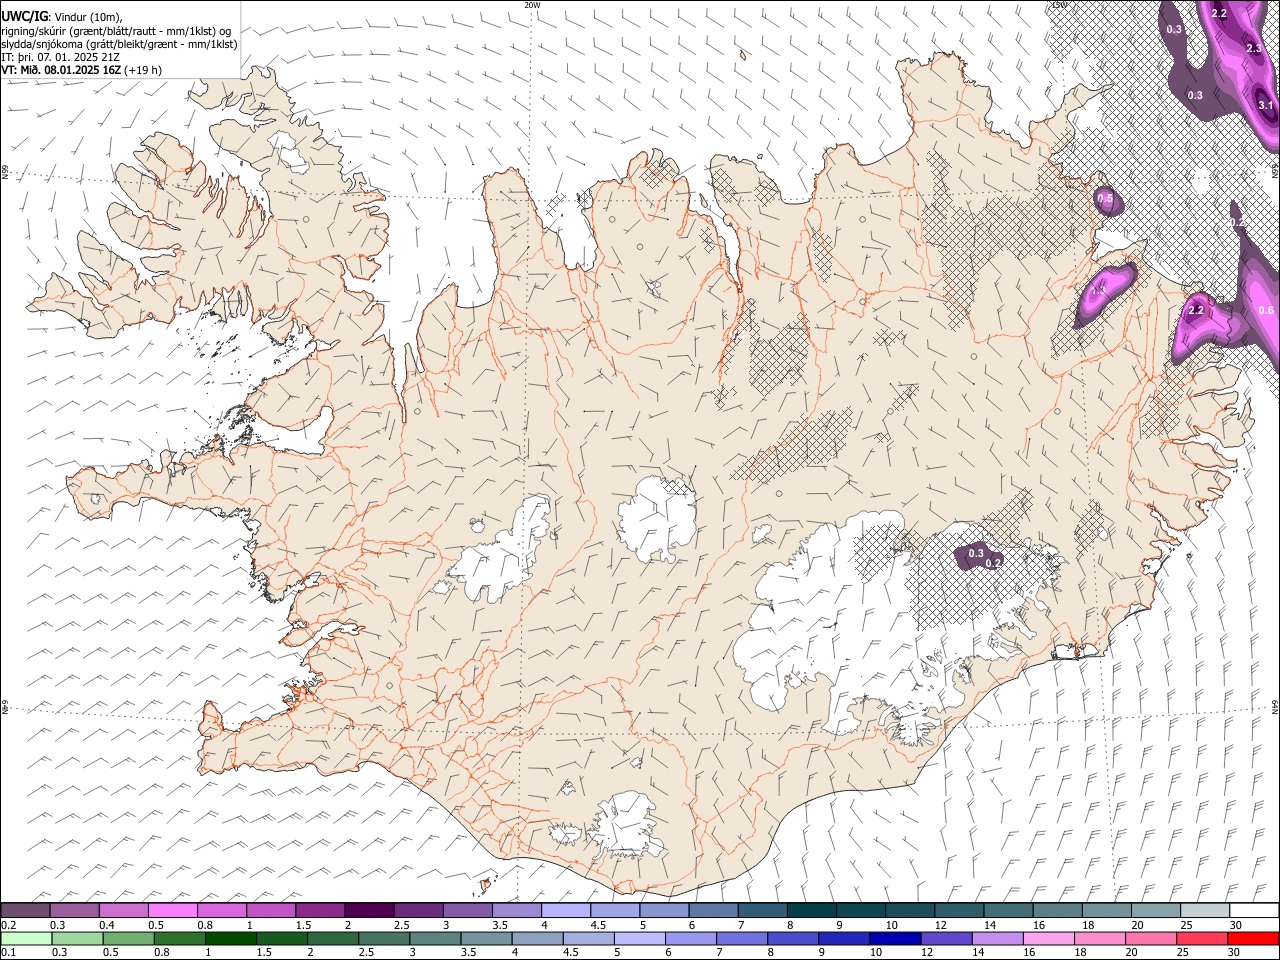This screenshot has width=1280, height=960.
Task: Click bottom legend swatch above label 1
Action: (x=230, y=938)
